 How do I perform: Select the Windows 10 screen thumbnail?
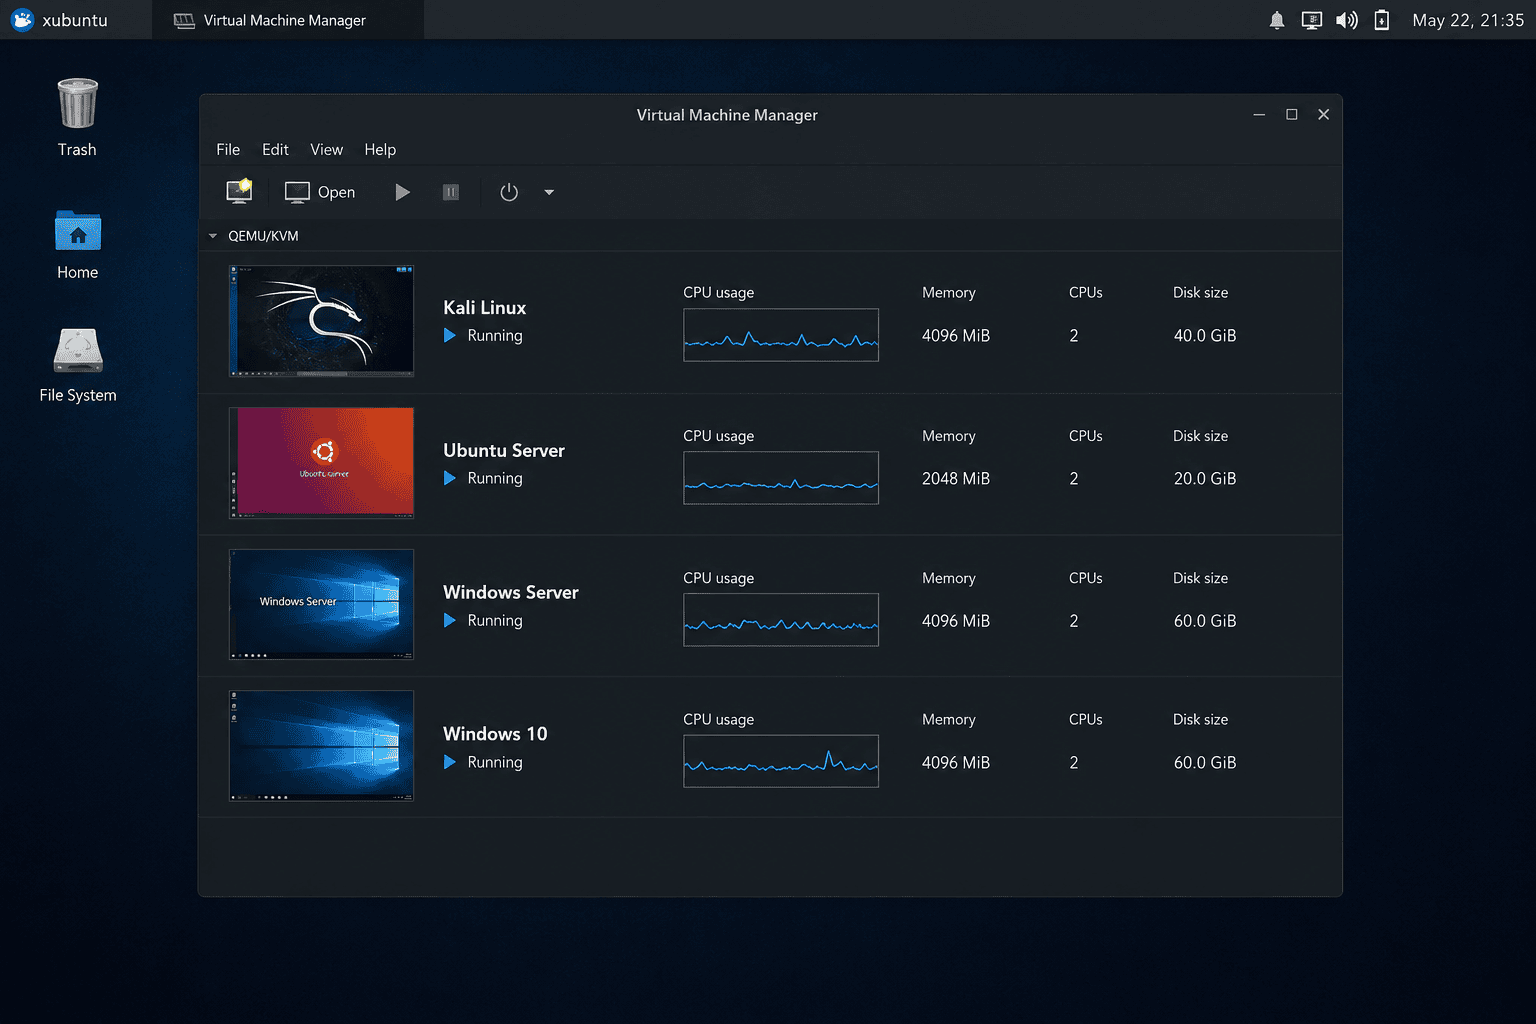[x=321, y=746]
